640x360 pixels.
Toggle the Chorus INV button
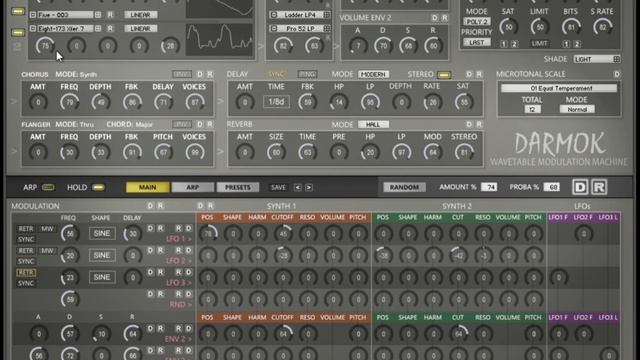(x=182, y=74)
